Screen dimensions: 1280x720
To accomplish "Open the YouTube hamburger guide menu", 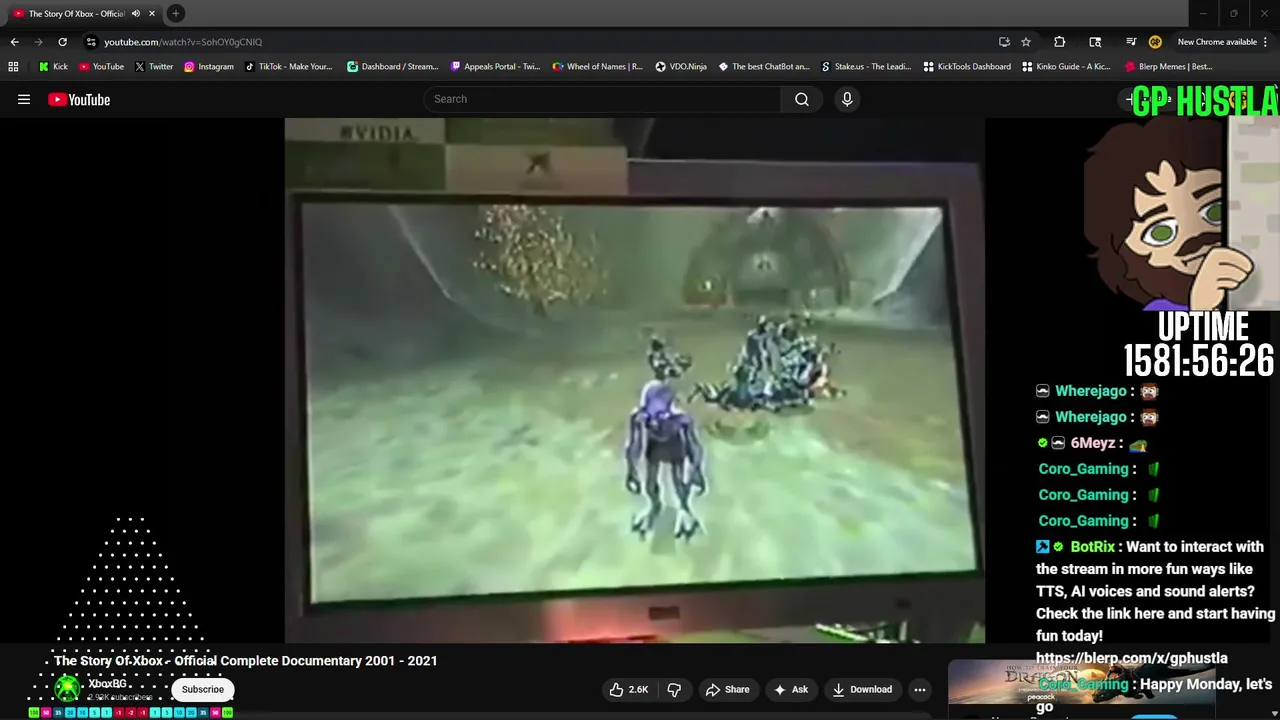I will pyautogui.click(x=24, y=99).
